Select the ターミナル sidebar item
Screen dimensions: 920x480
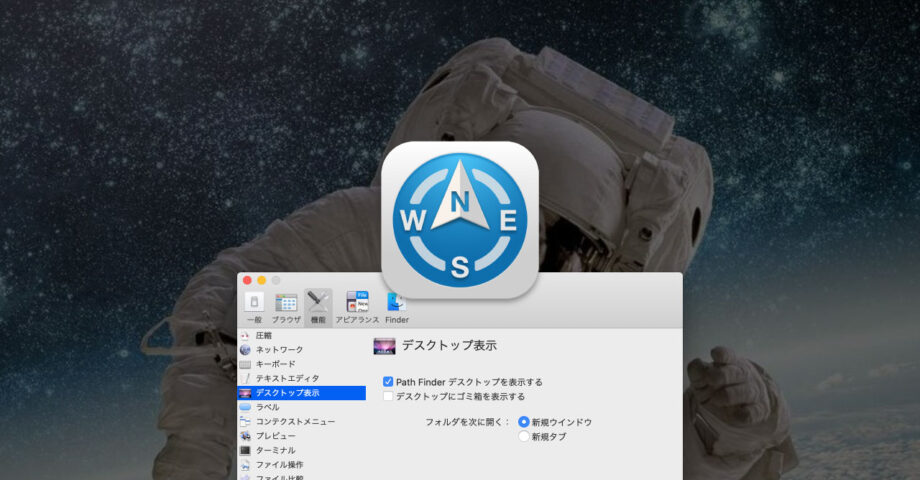[302, 451]
